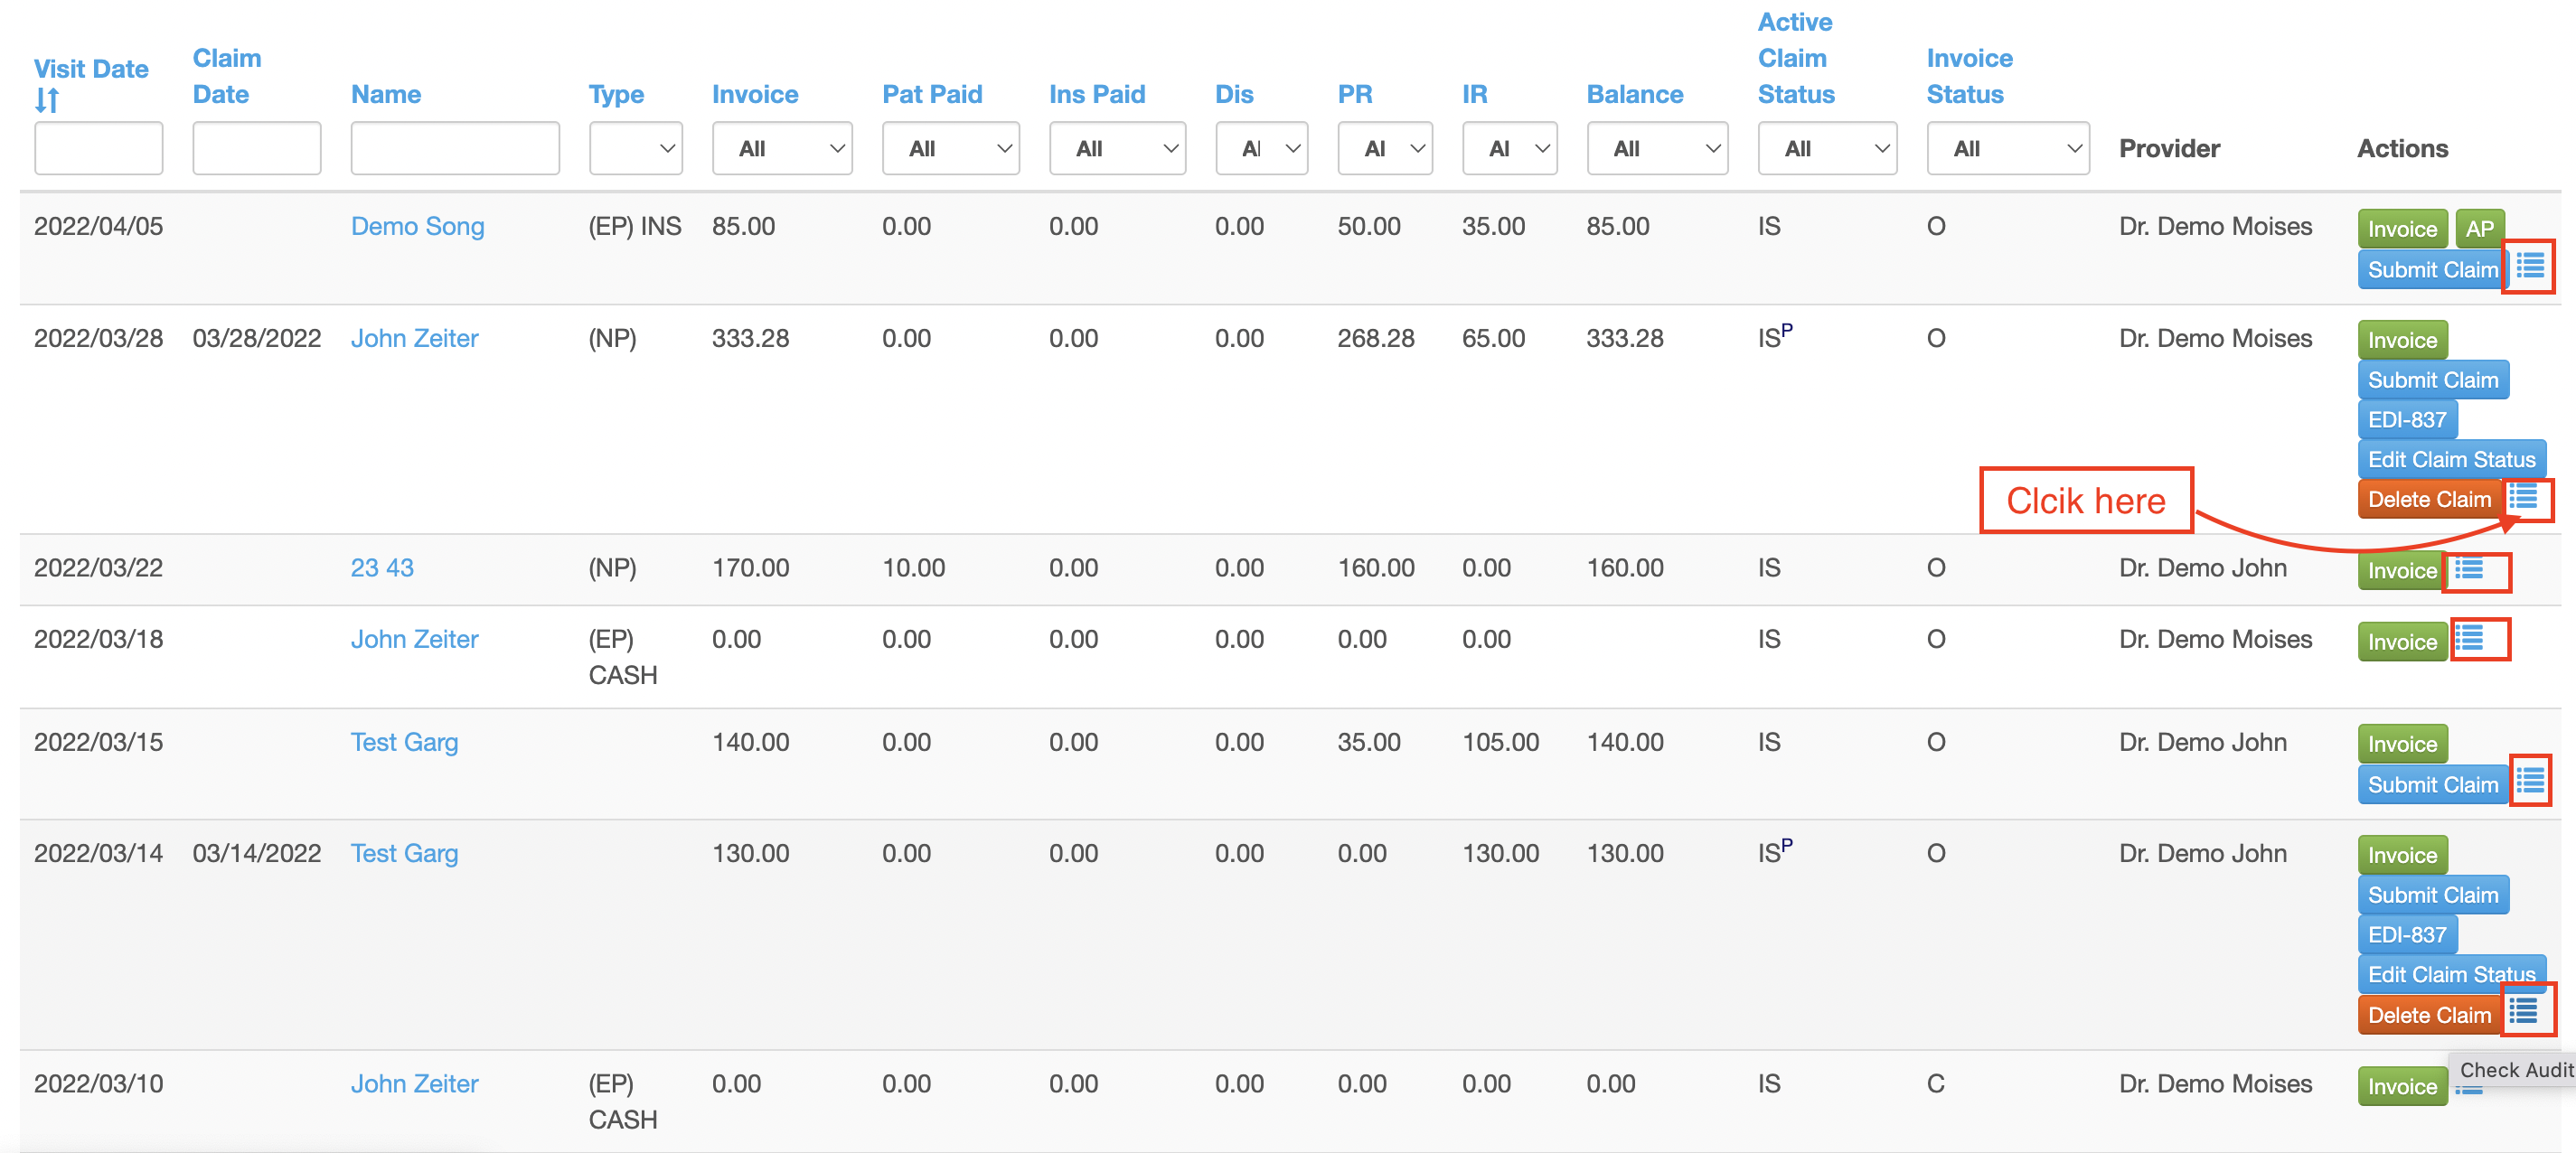Screen dimensions: 2576x1153
Task: Open audit list icon for 2022/03/28 John Zeiter row
Action: pos(2523,497)
